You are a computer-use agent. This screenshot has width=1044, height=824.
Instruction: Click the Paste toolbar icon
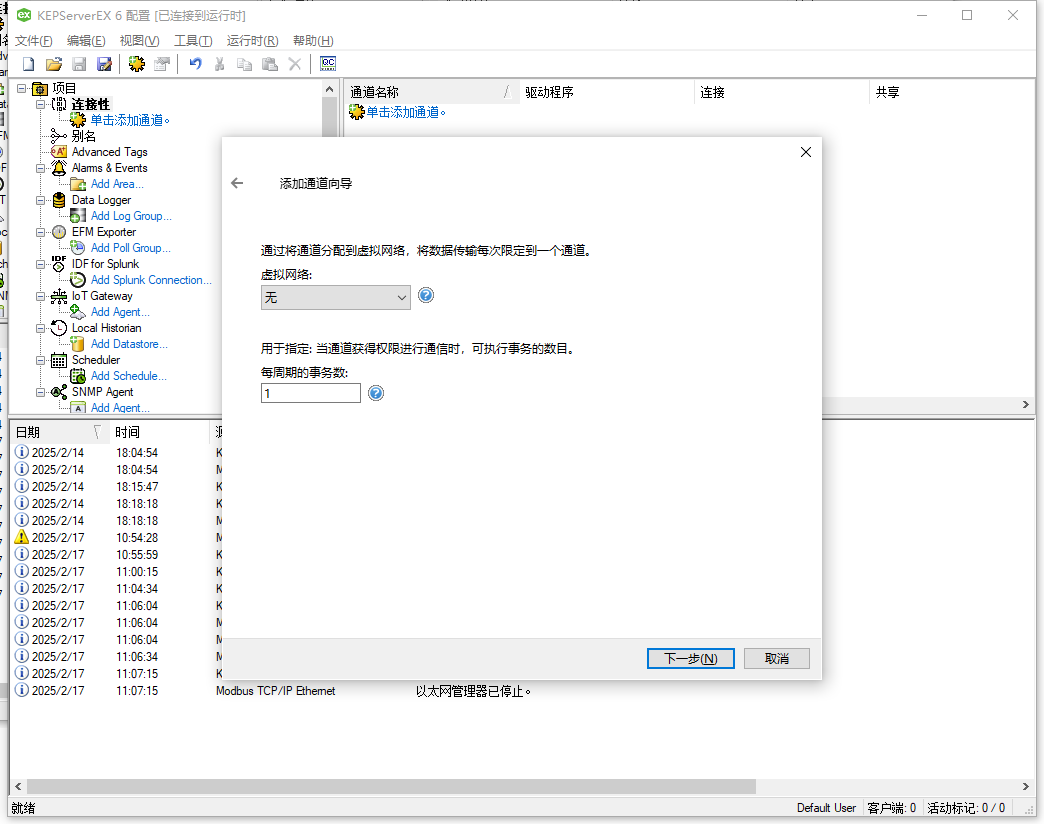click(x=270, y=64)
